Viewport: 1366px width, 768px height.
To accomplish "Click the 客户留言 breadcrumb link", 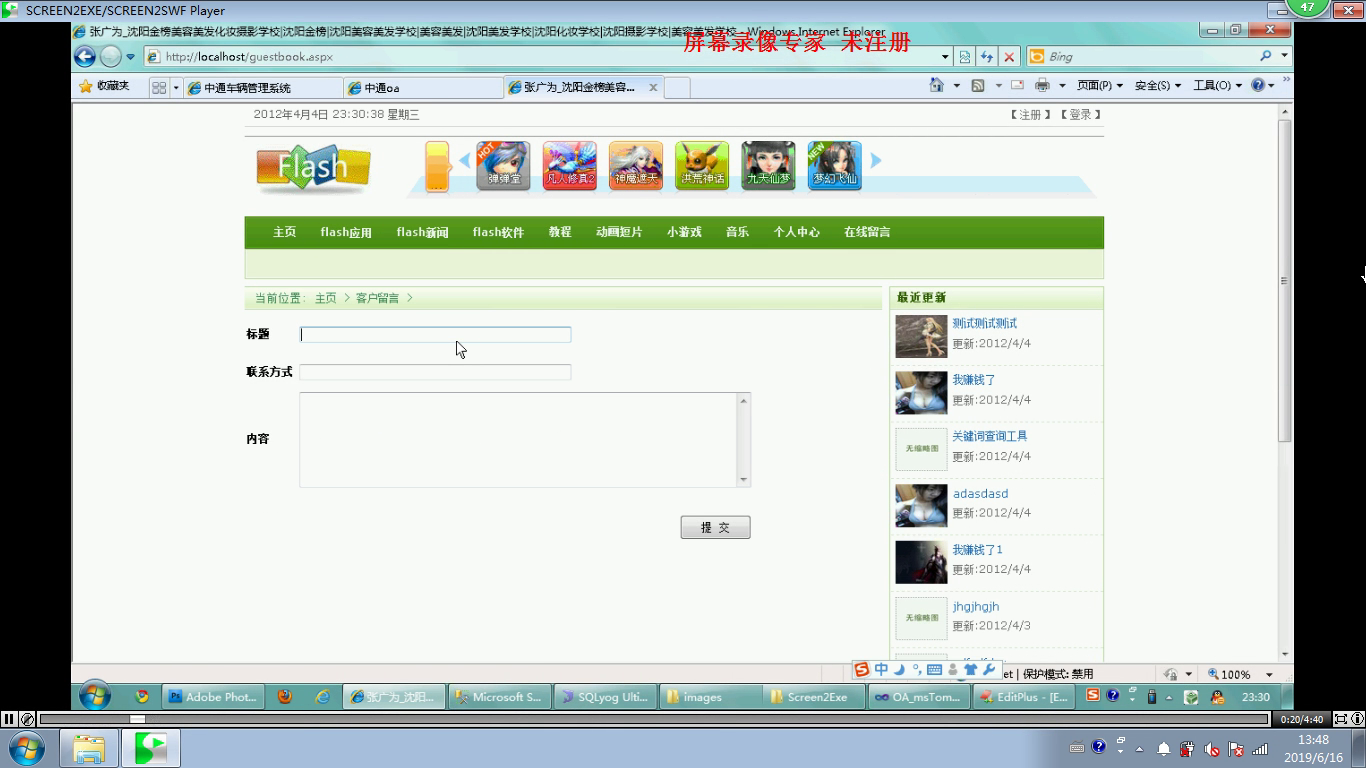I will tap(377, 298).
